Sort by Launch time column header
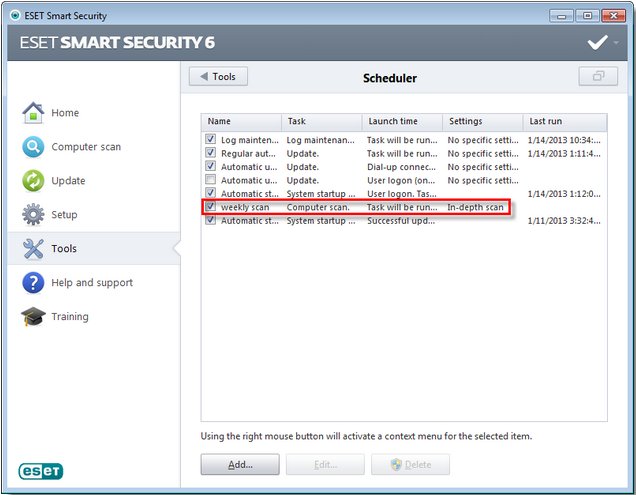 click(402, 121)
